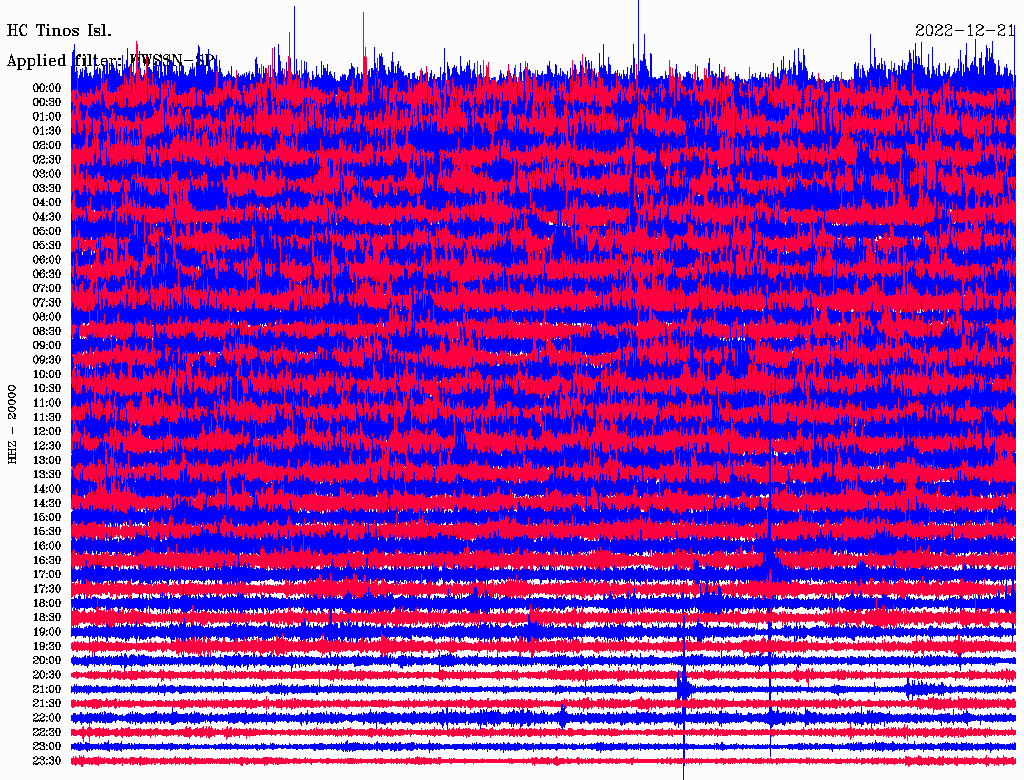The image size is (1024, 780).
Task: Select the 12:00 time label
Action: [47, 431]
